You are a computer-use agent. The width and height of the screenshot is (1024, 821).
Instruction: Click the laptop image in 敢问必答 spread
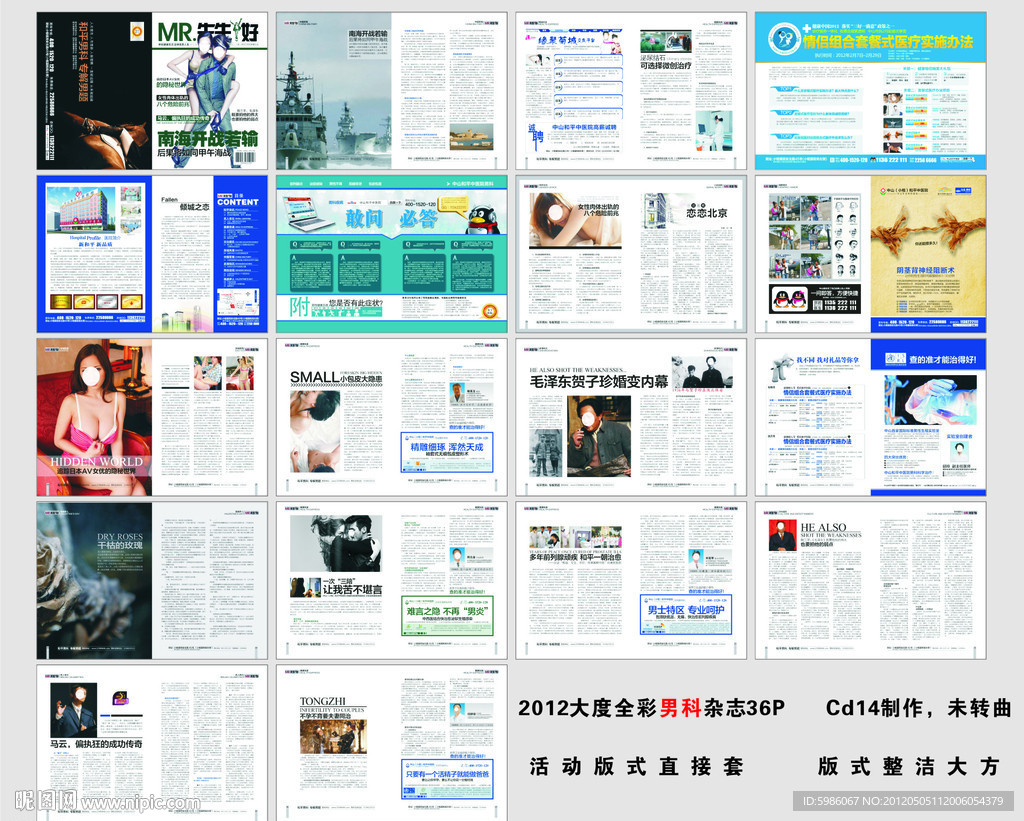pyautogui.click(x=311, y=213)
